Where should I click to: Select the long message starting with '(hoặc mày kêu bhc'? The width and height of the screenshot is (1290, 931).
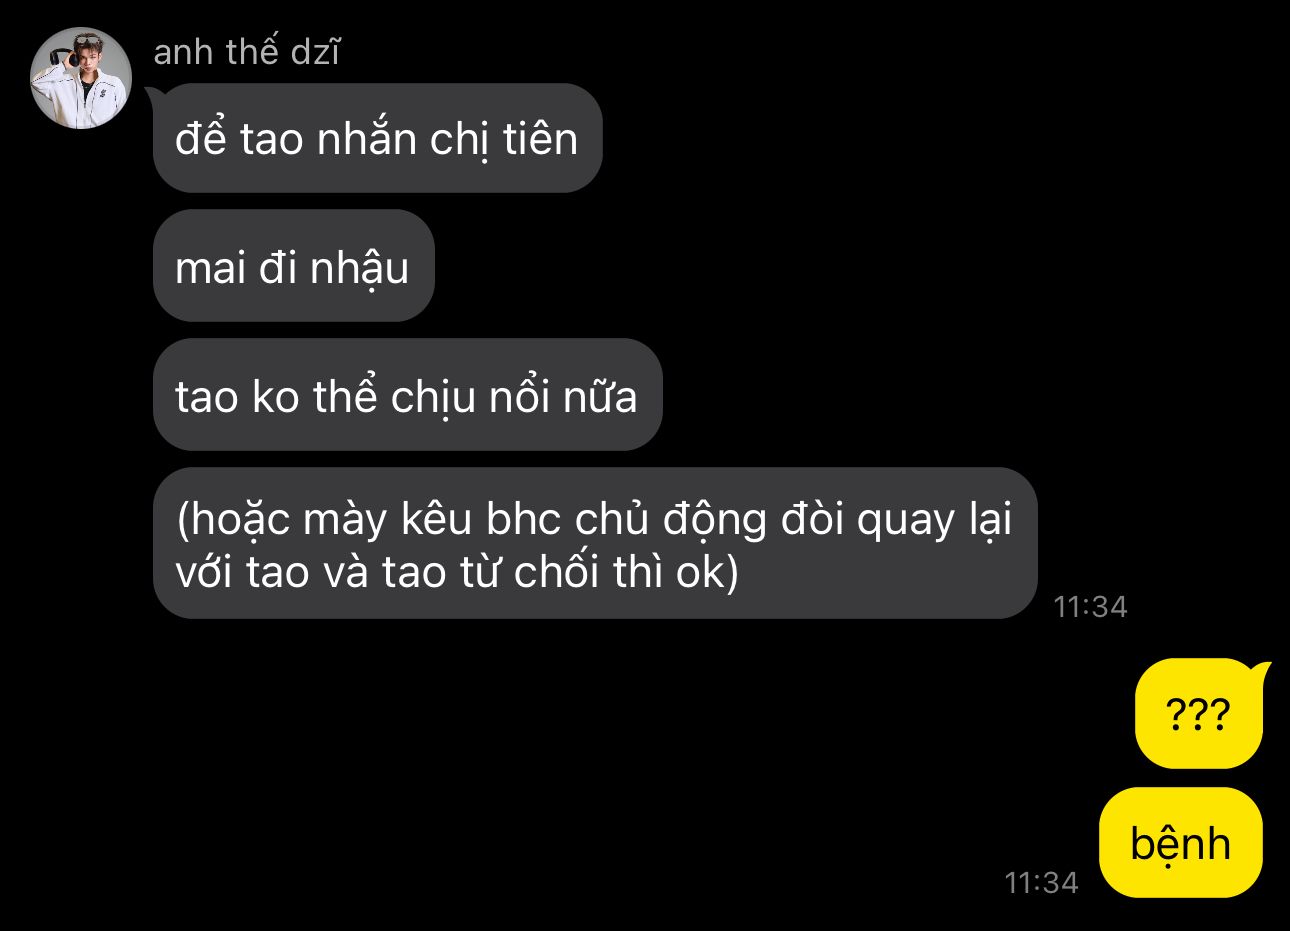pos(595,544)
